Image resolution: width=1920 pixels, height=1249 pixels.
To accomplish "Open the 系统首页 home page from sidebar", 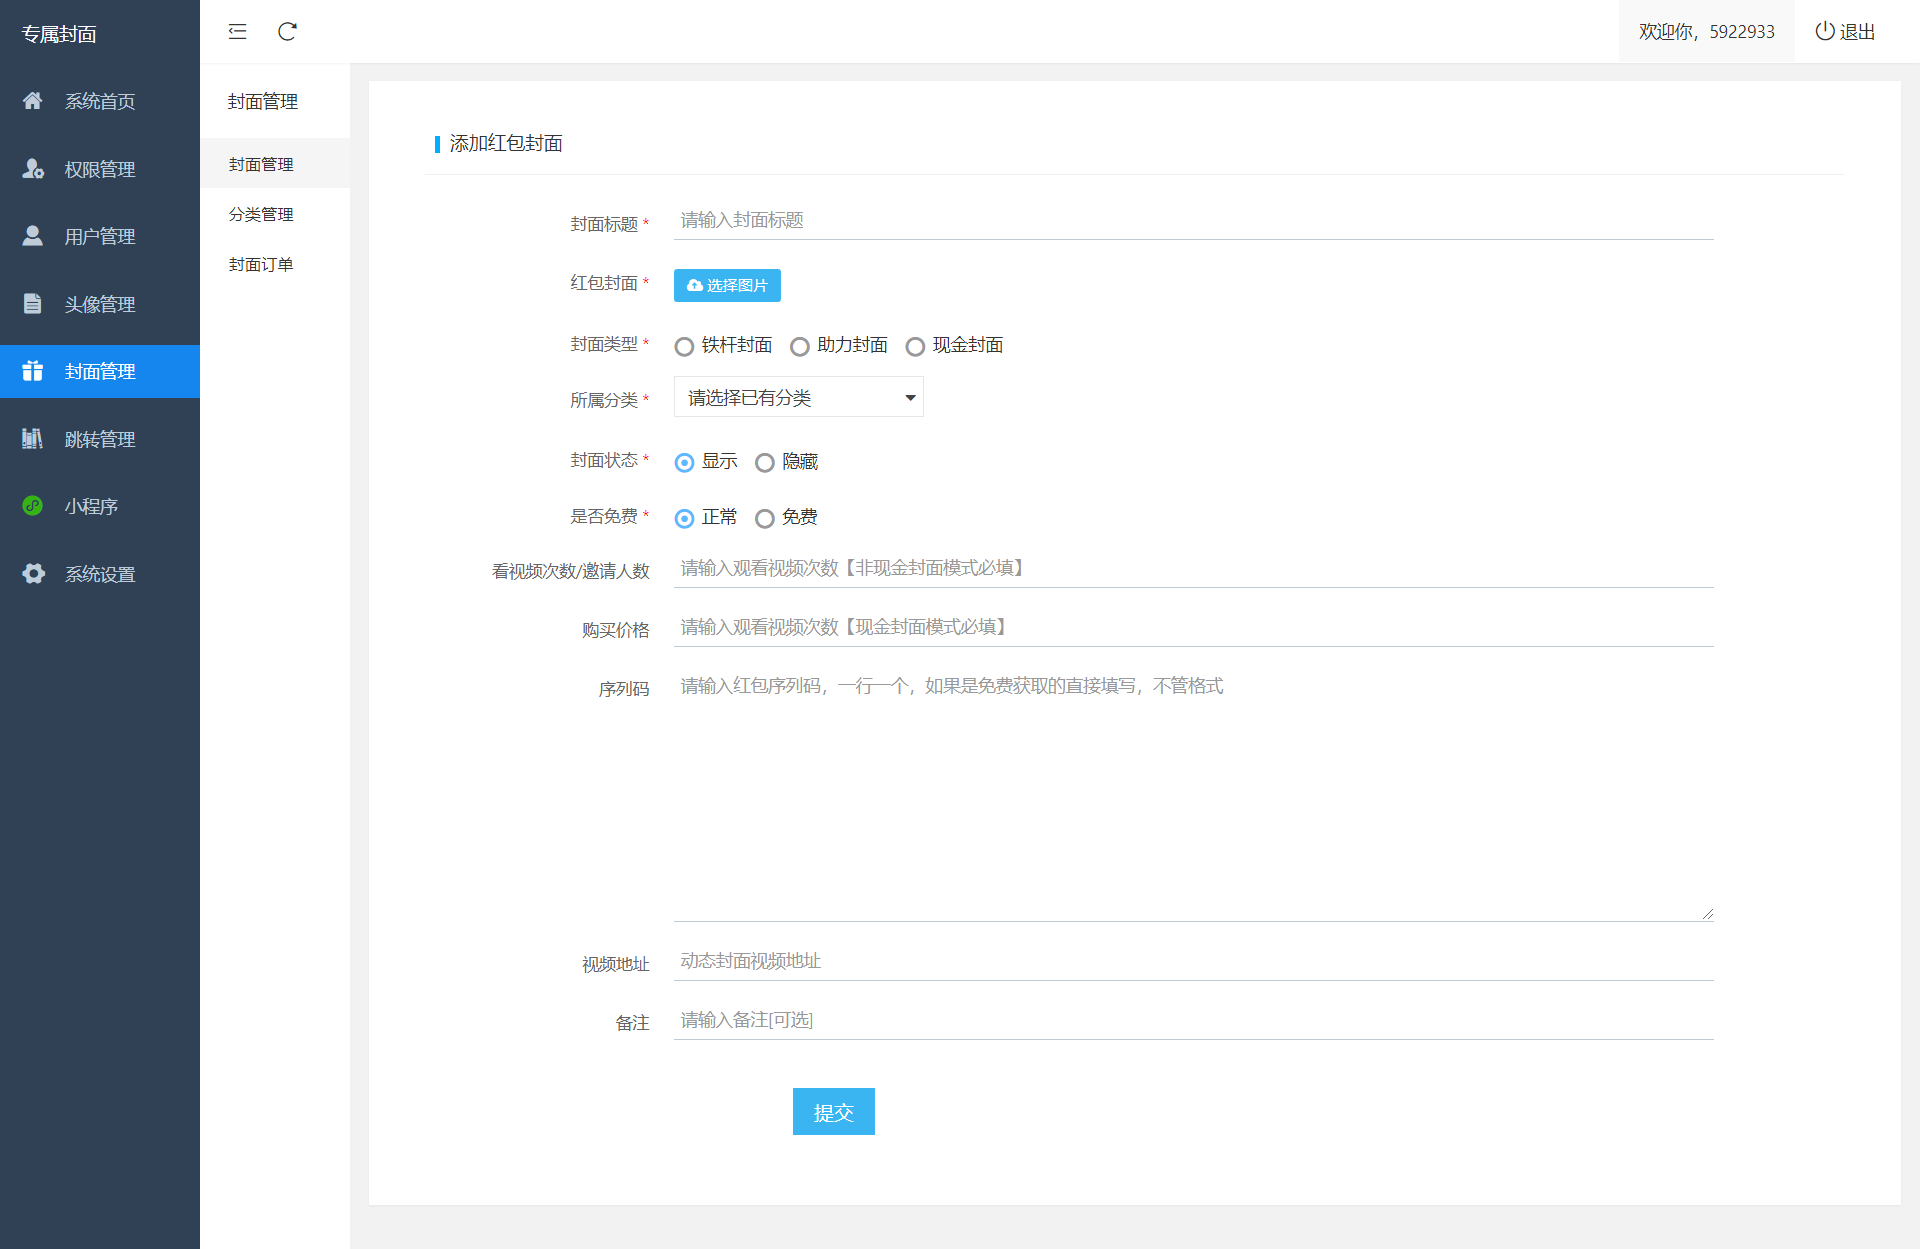I will 99,101.
